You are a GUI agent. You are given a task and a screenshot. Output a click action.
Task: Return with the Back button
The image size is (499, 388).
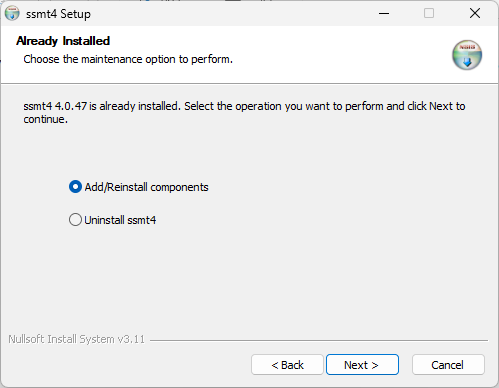[x=287, y=365]
